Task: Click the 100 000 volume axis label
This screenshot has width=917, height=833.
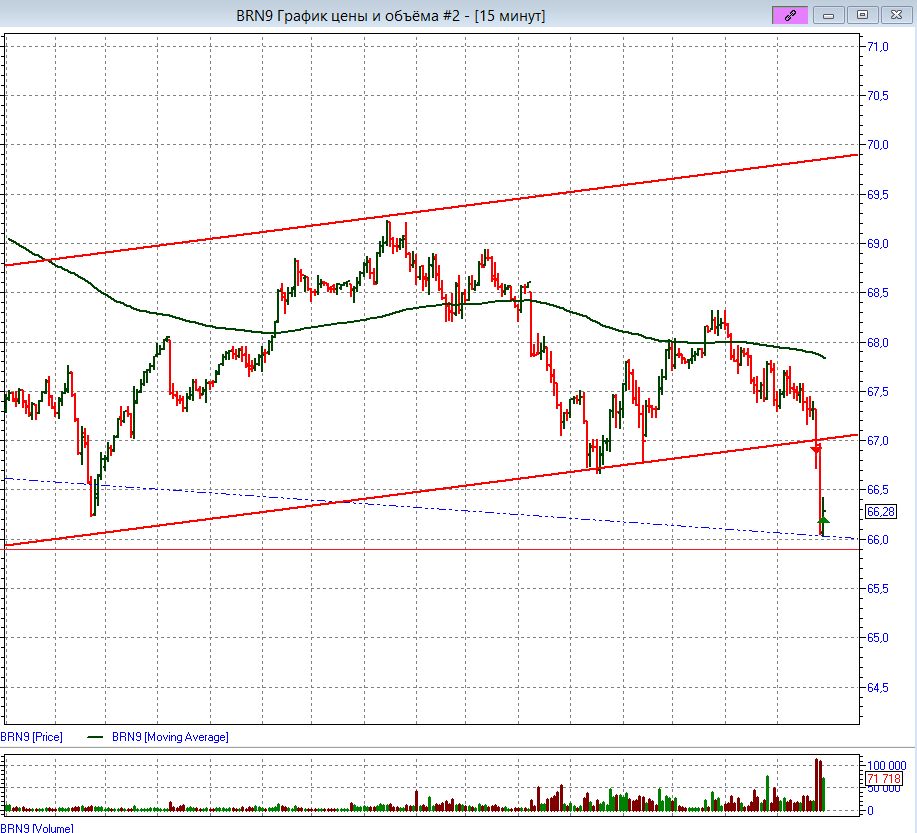Action: pyautogui.click(x=883, y=763)
